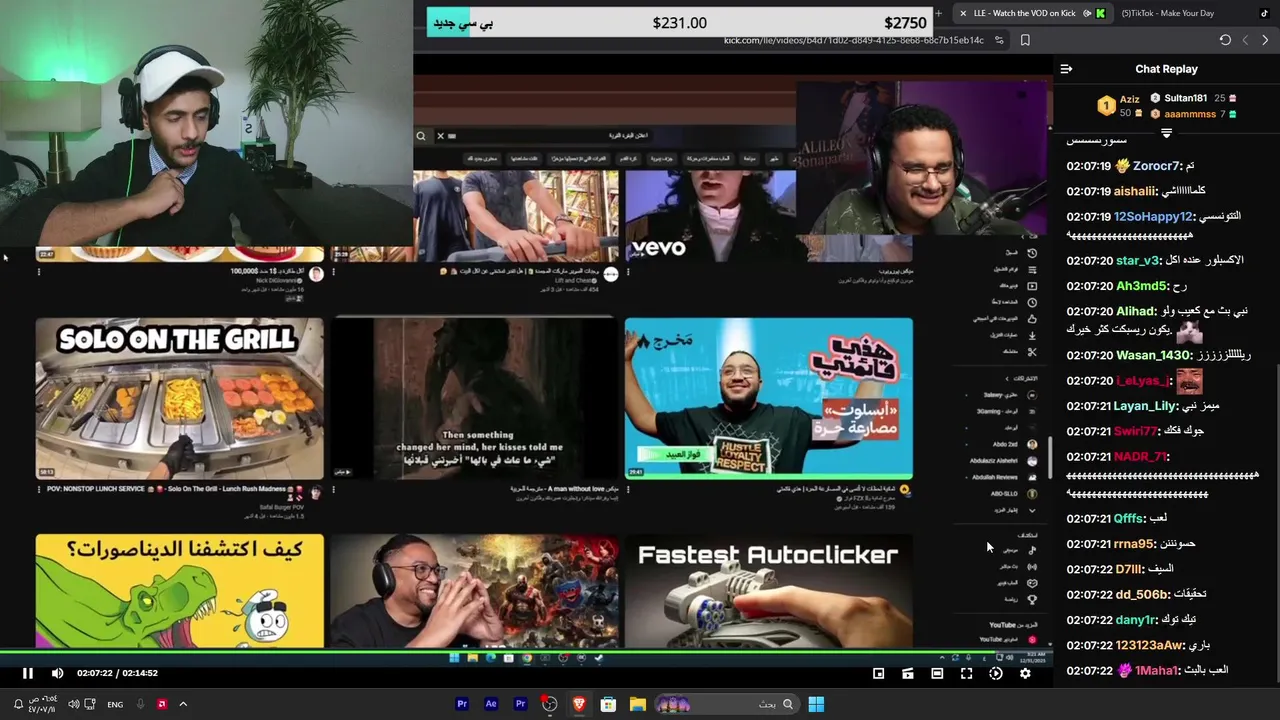This screenshot has height=720, width=1280.
Task: Click the Chat Replay heading
Action: tap(1166, 69)
